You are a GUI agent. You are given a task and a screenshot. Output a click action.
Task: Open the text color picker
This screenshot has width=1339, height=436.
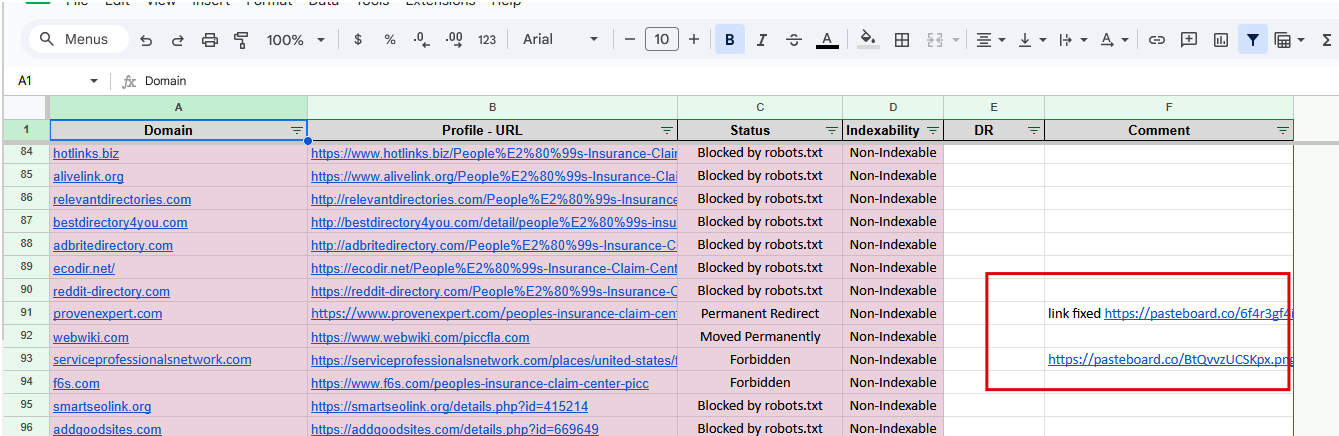(826, 40)
